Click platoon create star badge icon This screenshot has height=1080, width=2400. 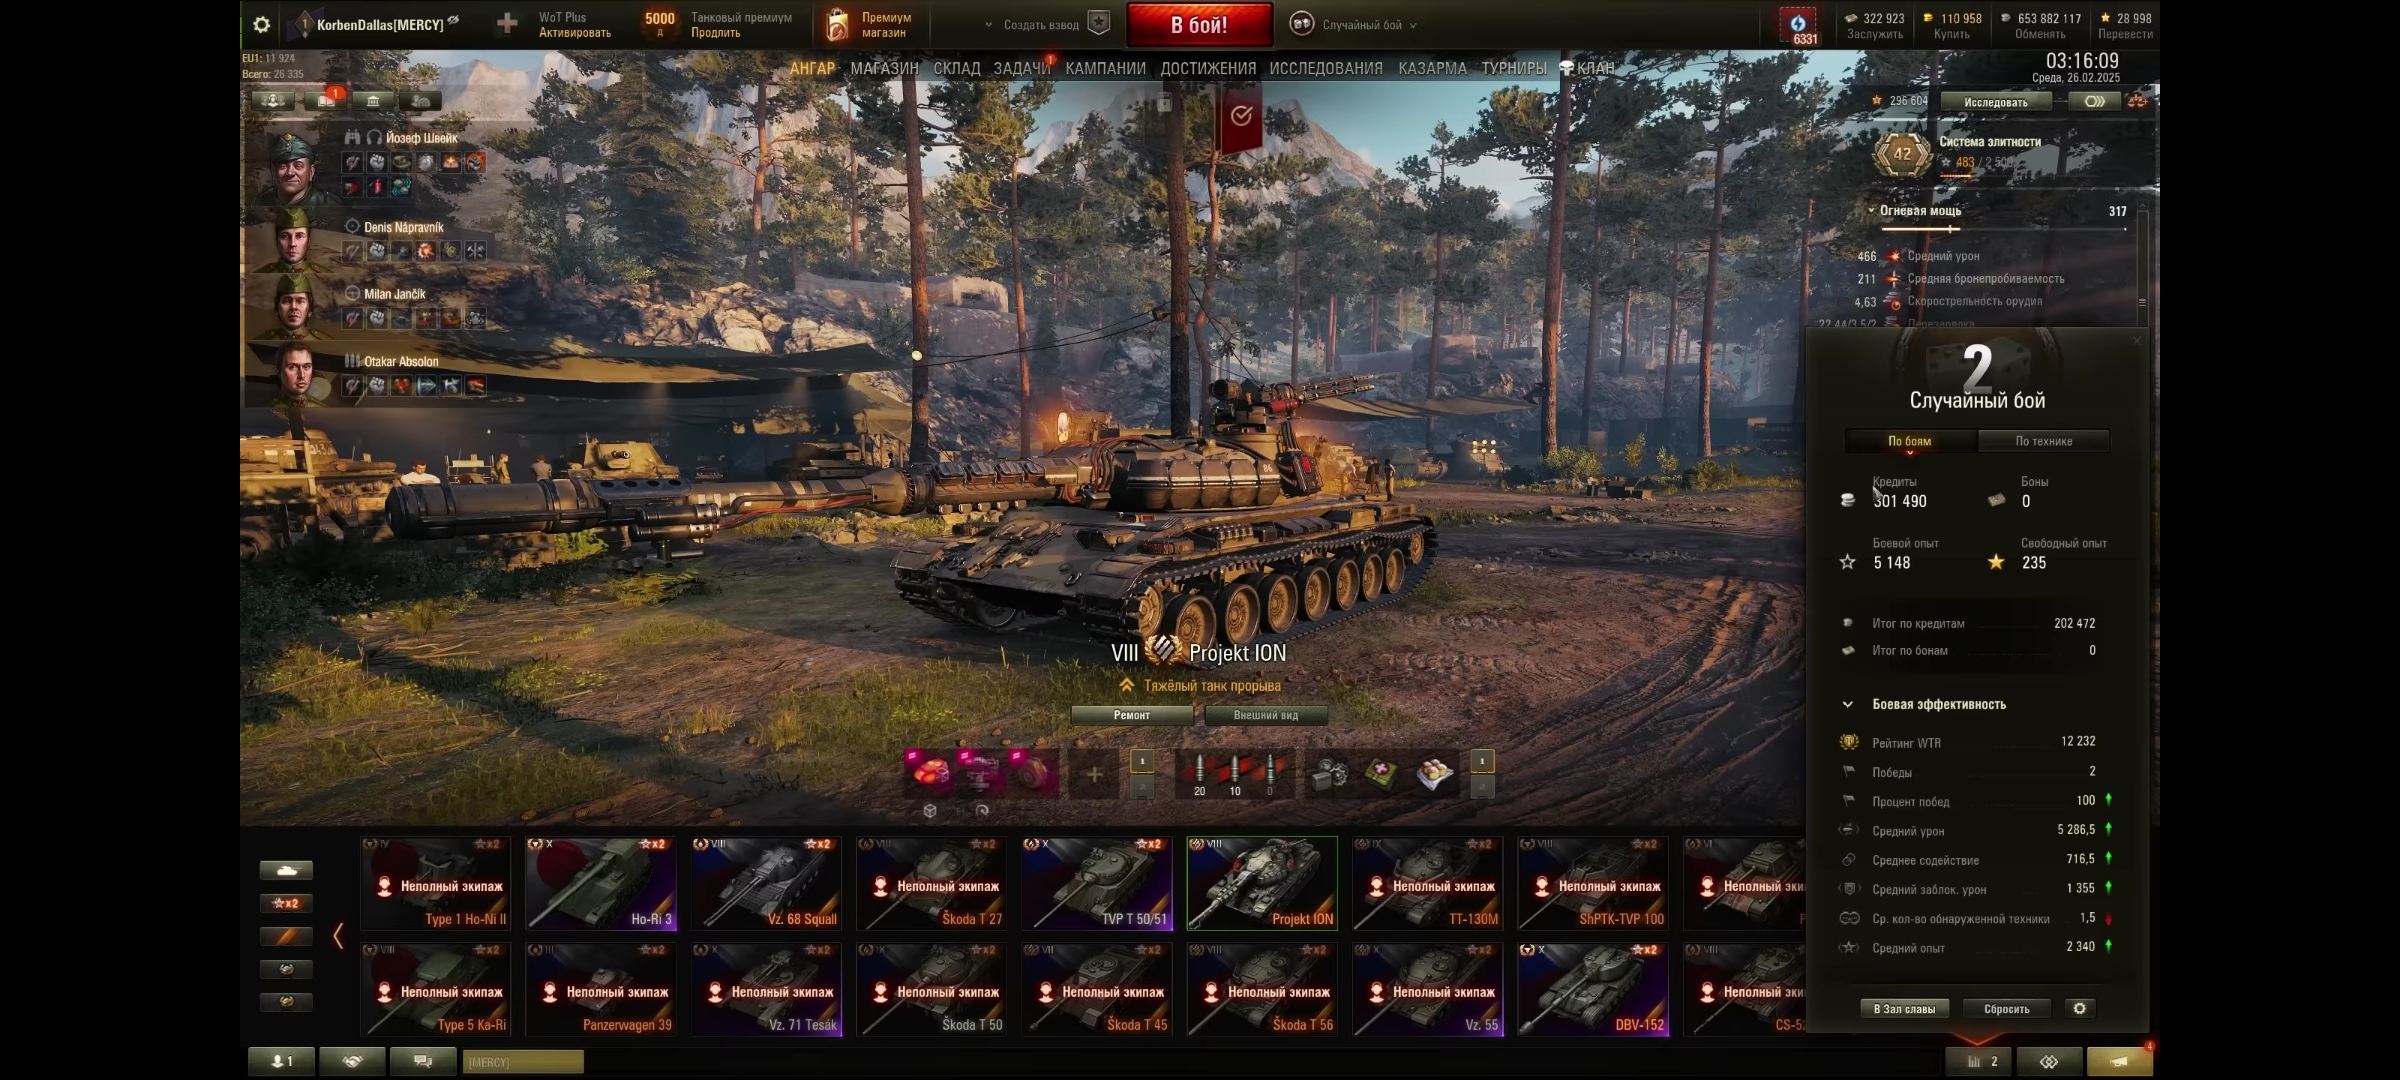[1098, 24]
